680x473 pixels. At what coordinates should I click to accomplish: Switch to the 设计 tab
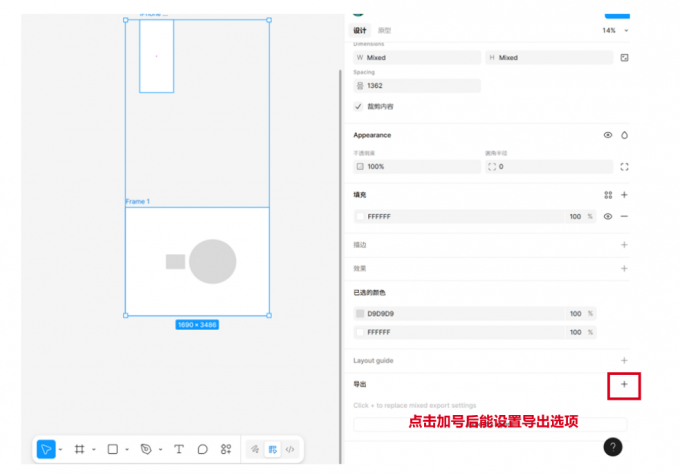point(360,30)
